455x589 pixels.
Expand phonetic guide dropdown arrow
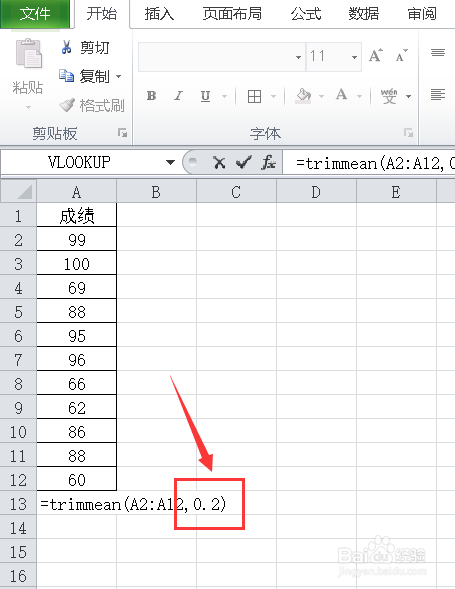408,97
